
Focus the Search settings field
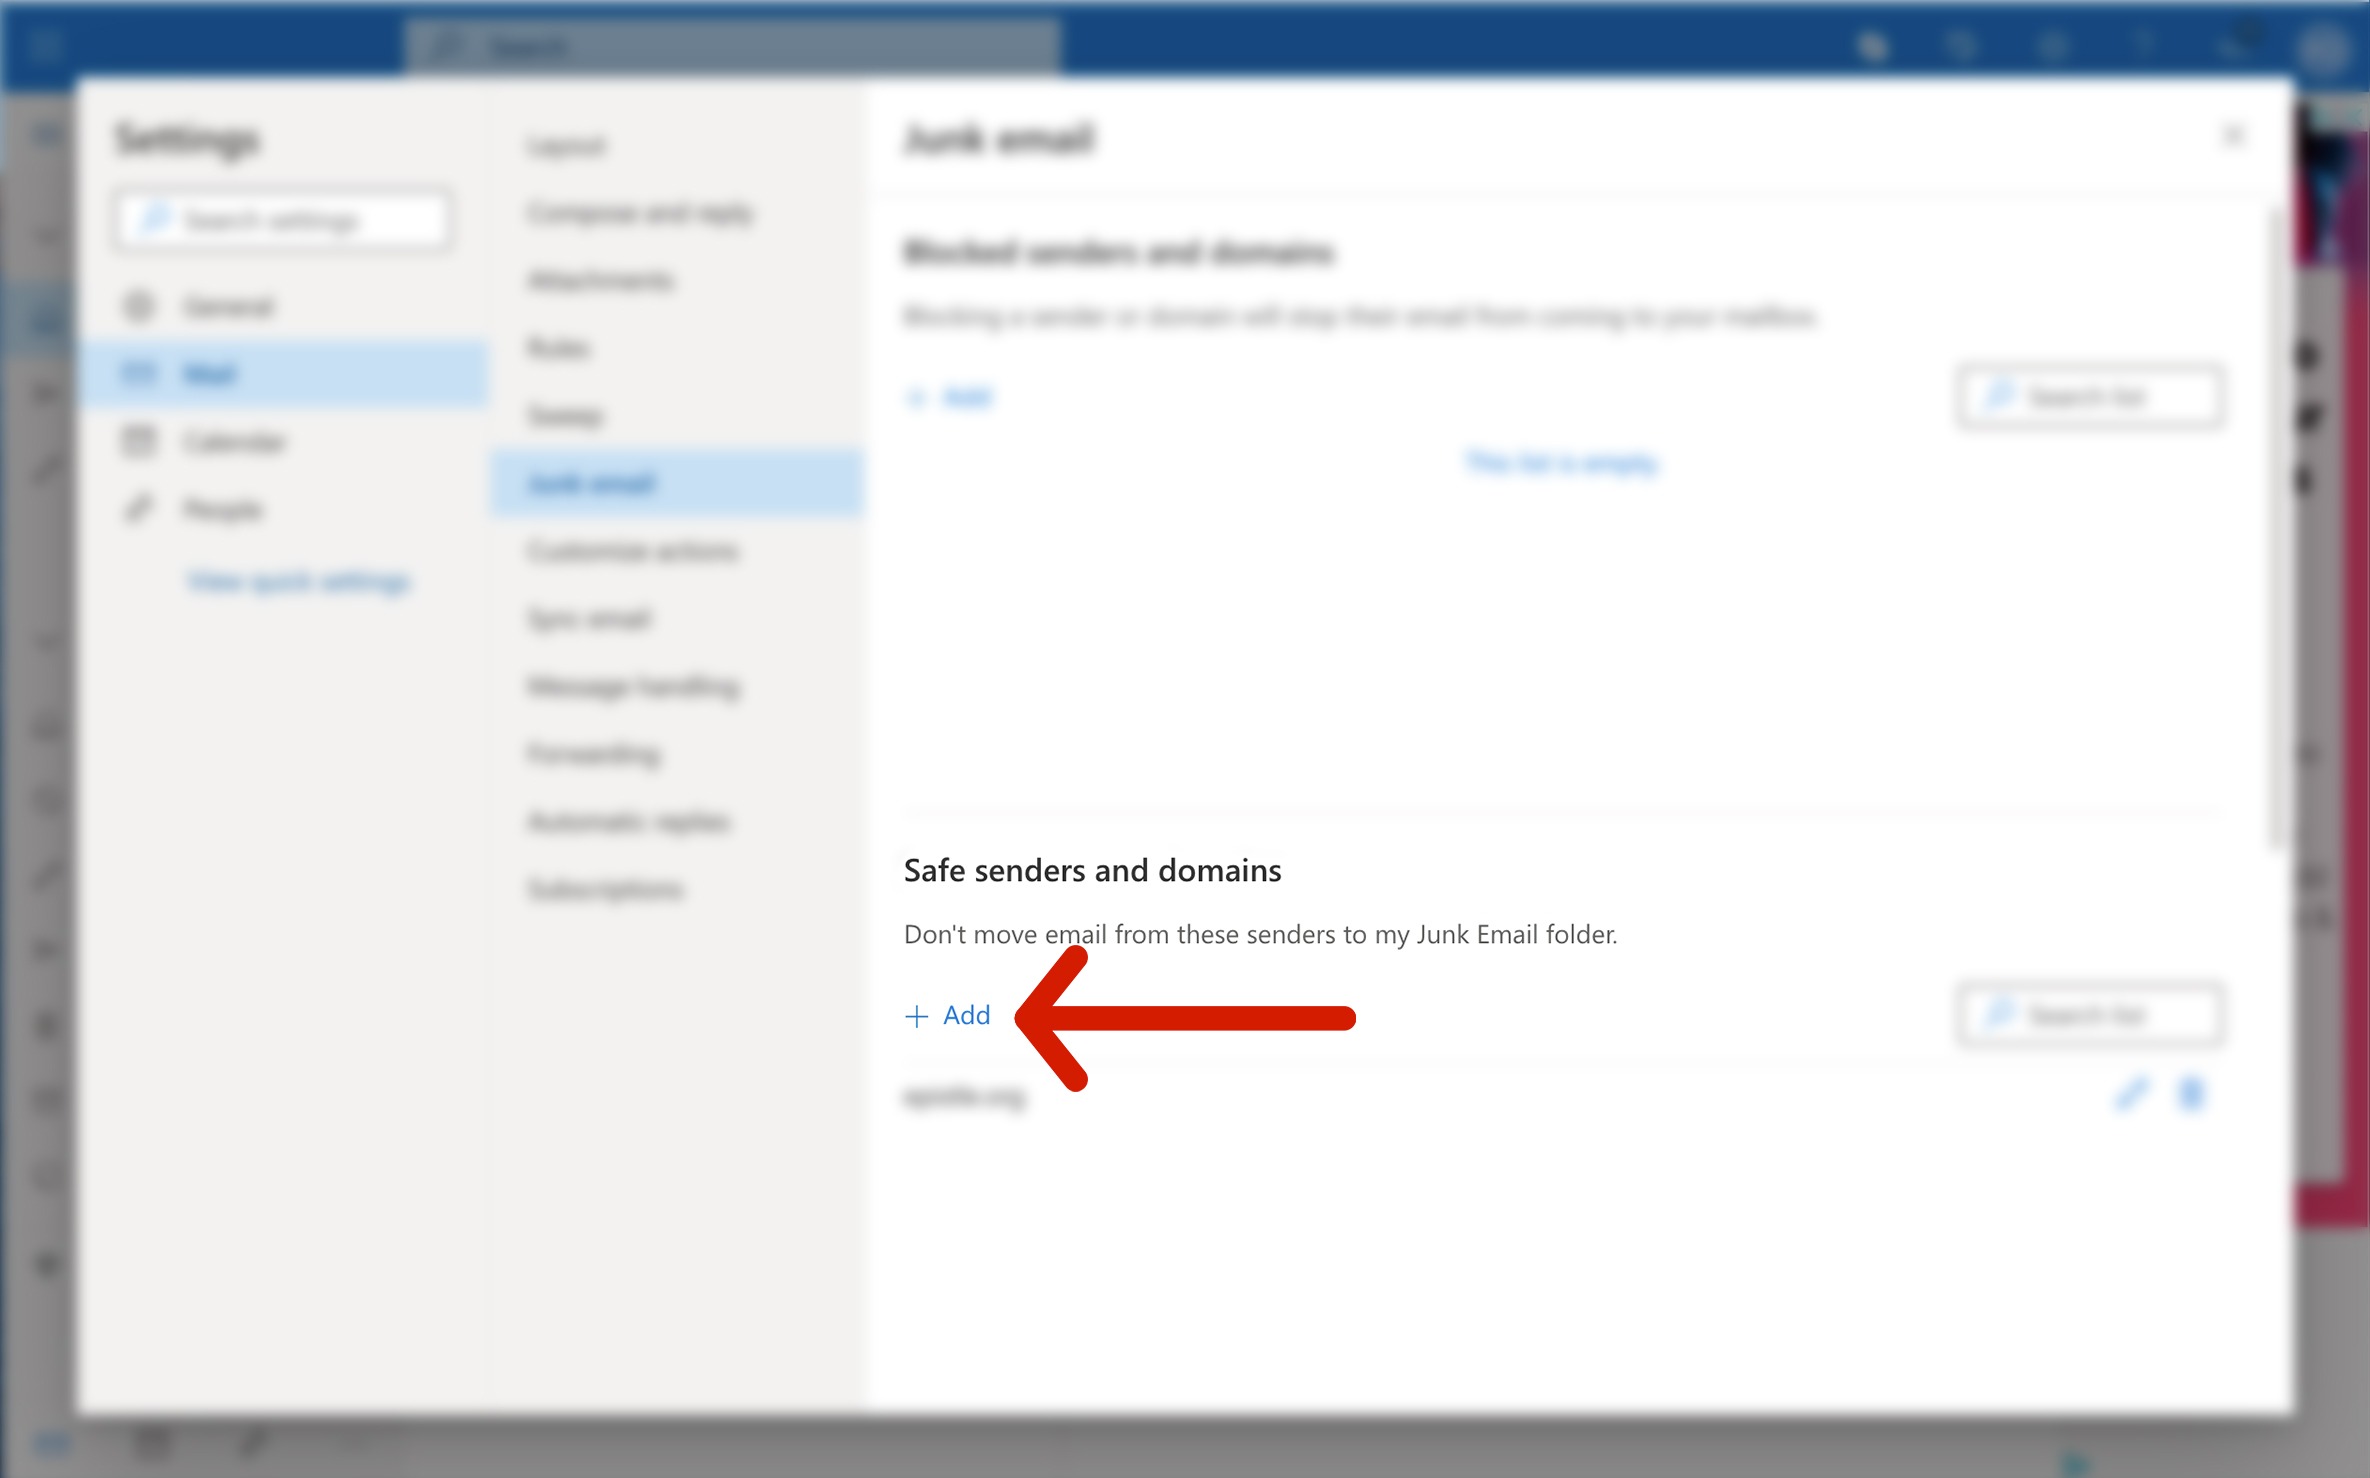pyautogui.click(x=283, y=221)
